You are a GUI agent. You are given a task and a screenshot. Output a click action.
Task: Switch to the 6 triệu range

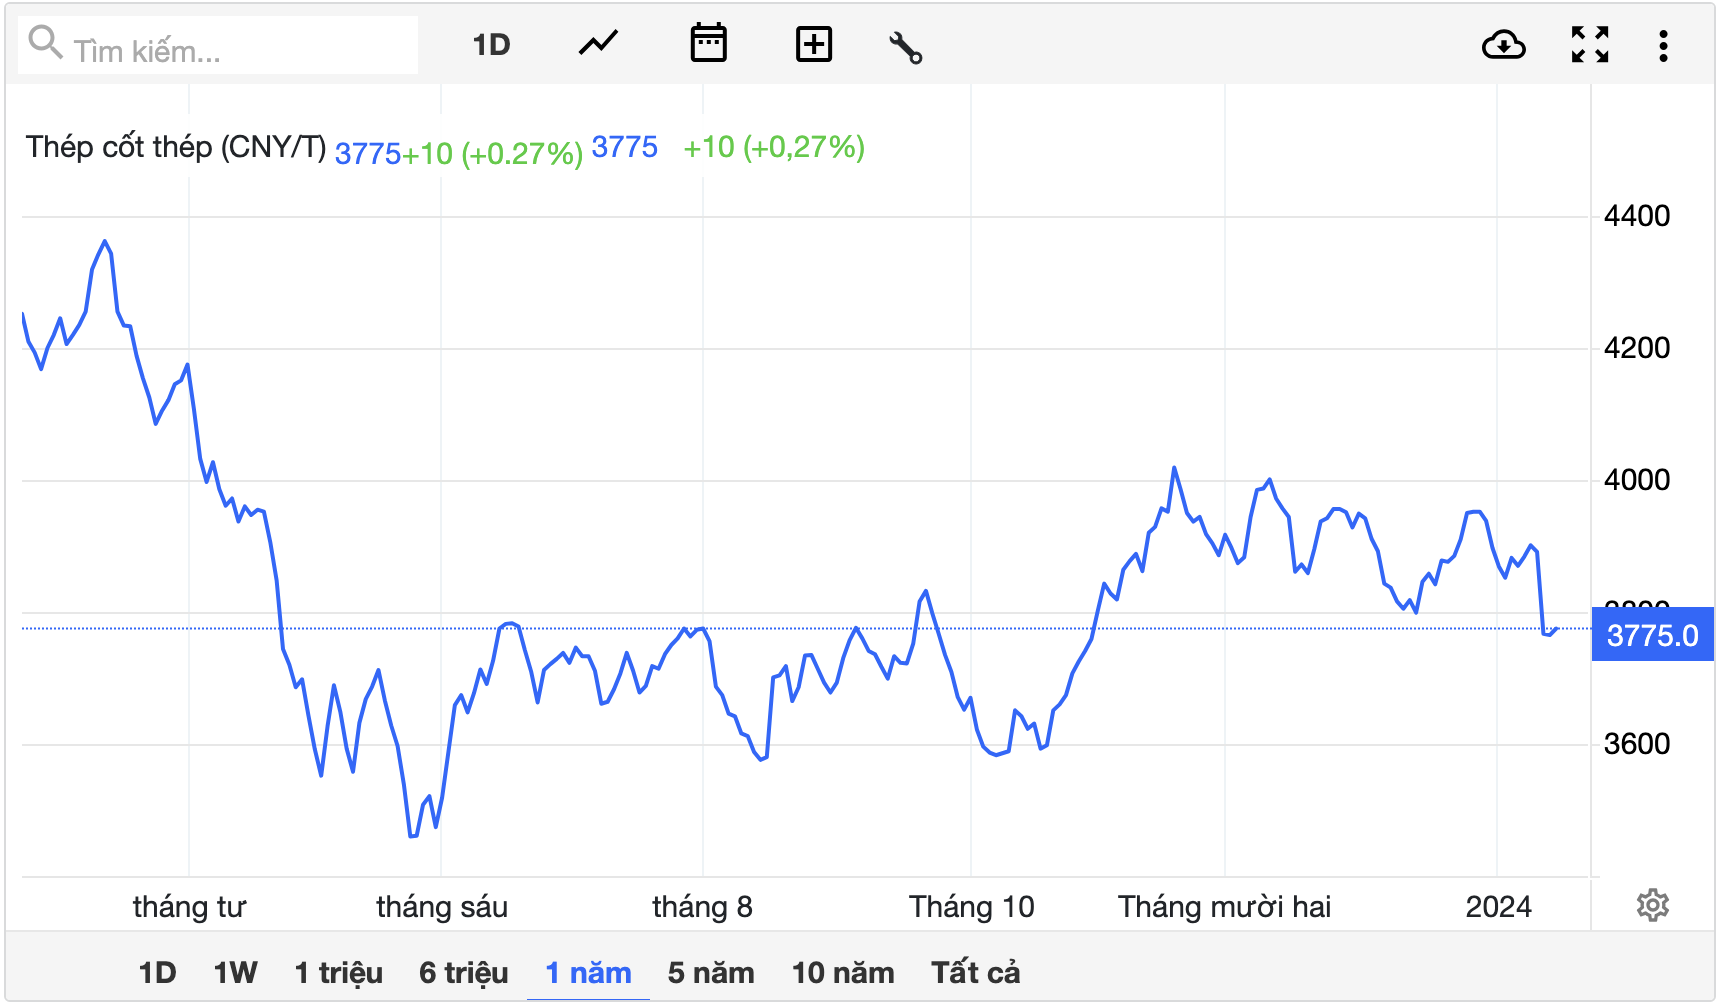pos(463,972)
